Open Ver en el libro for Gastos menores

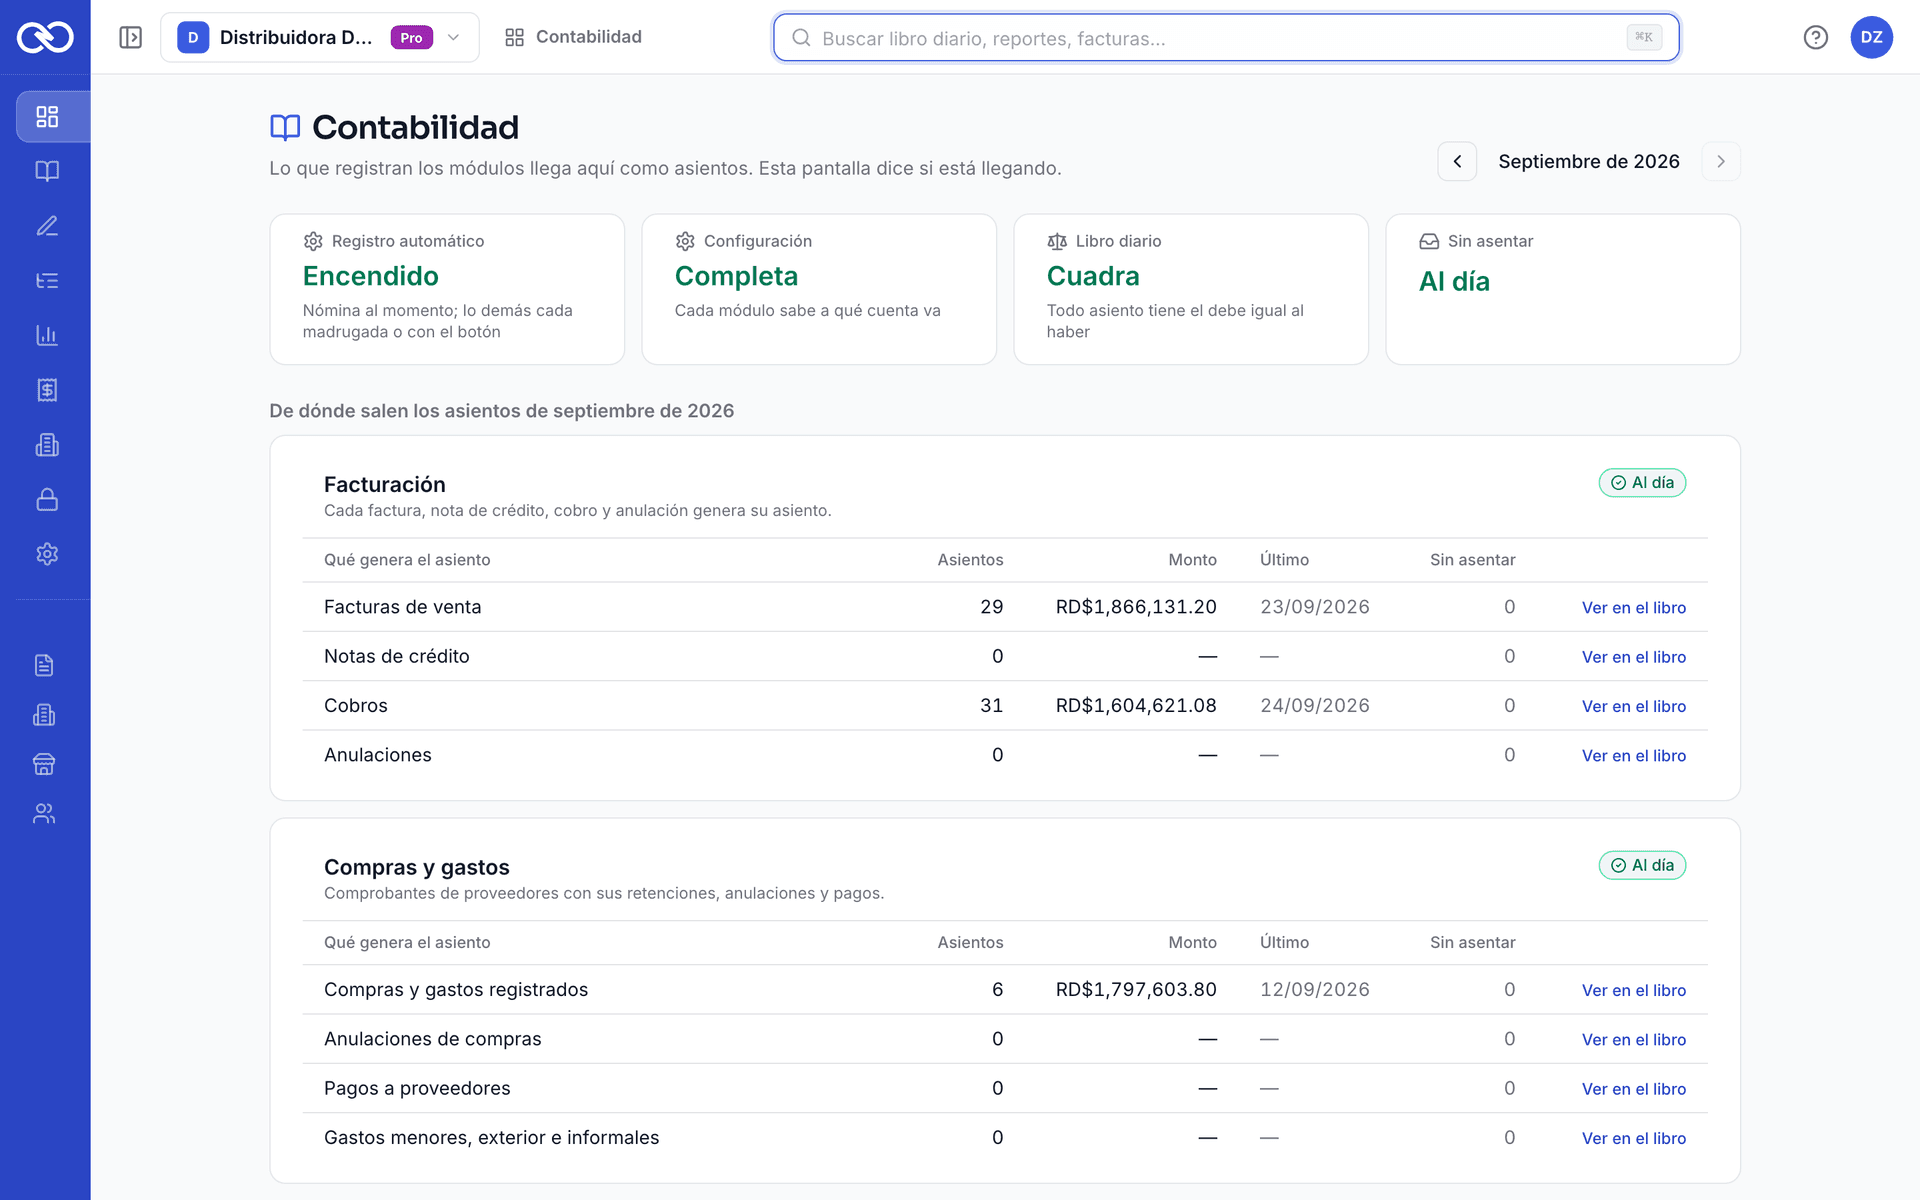coord(1634,1138)
